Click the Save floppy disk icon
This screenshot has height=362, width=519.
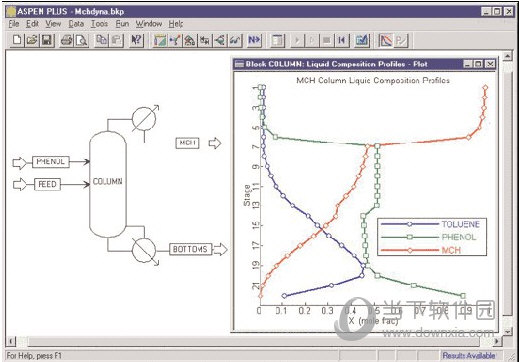click(x=47, y=40)
